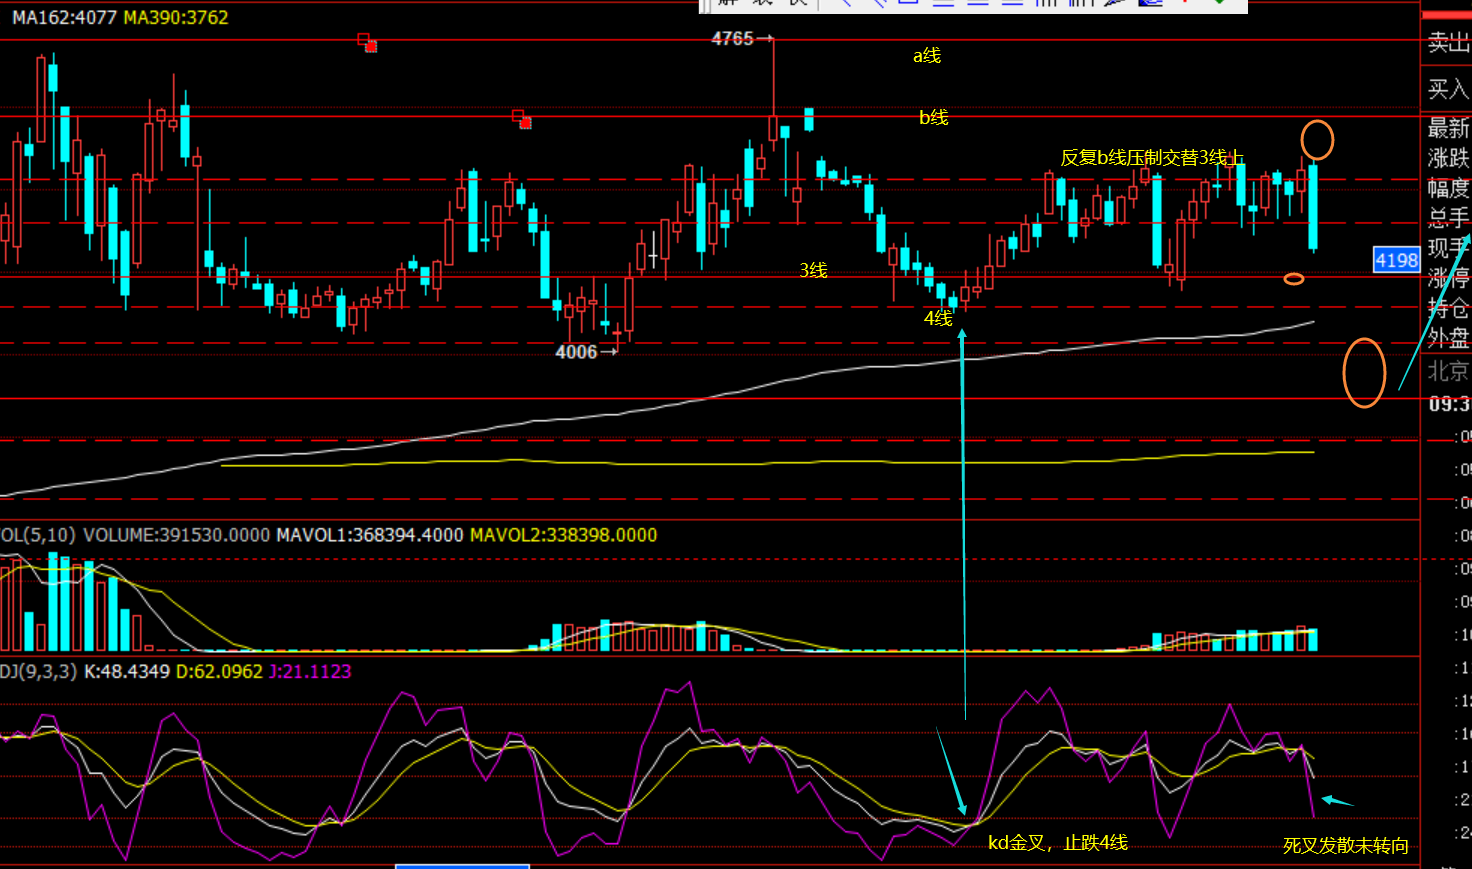Screen dimensions: 1472x869
Task: Click the latest cyan candlestick on the chart
Action: (x=1313, y=207)
